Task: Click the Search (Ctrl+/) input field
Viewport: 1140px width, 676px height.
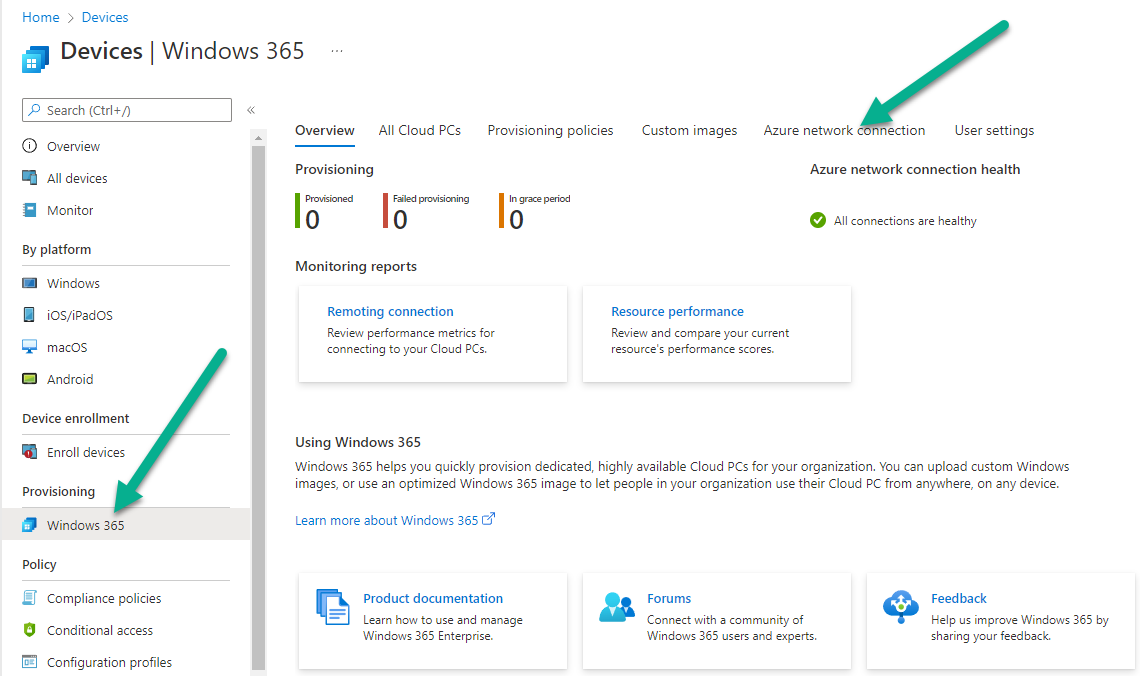Action: (127, 110)
